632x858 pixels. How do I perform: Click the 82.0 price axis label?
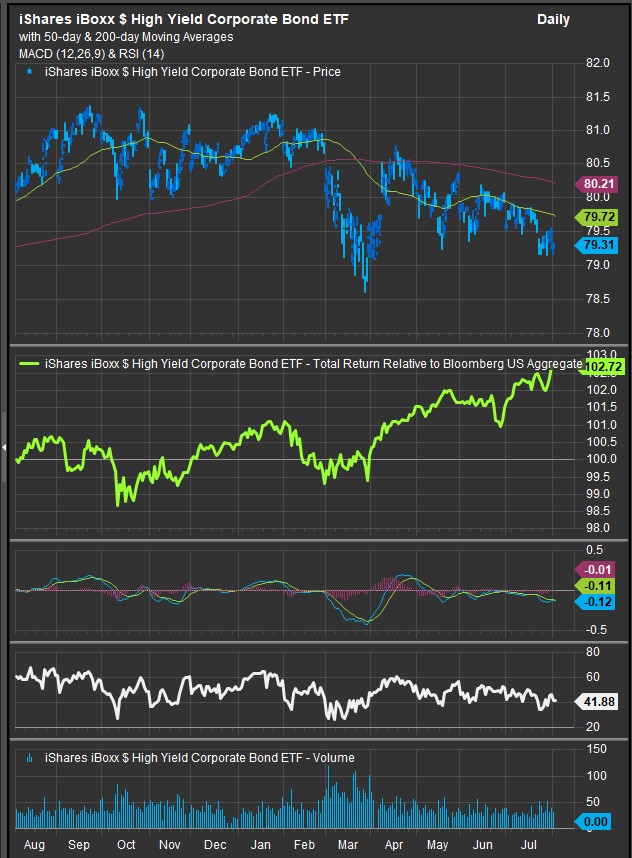coord(598,63)
